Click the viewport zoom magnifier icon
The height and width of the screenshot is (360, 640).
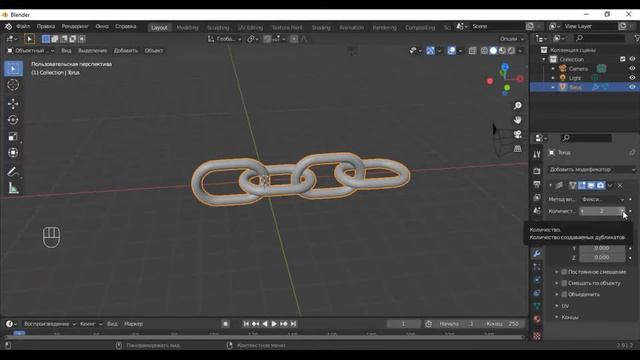(x=518, y=106)
